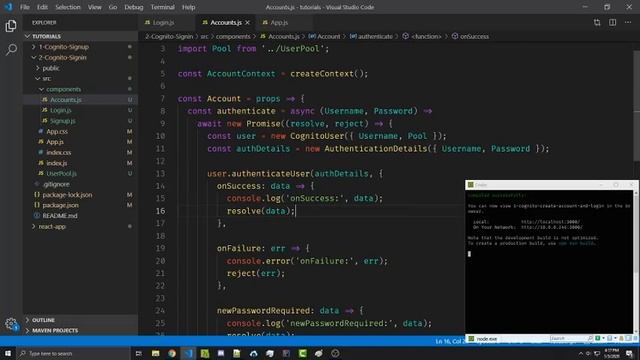
Task: Click the braces icon beside package.json
Action: [37, 205]
